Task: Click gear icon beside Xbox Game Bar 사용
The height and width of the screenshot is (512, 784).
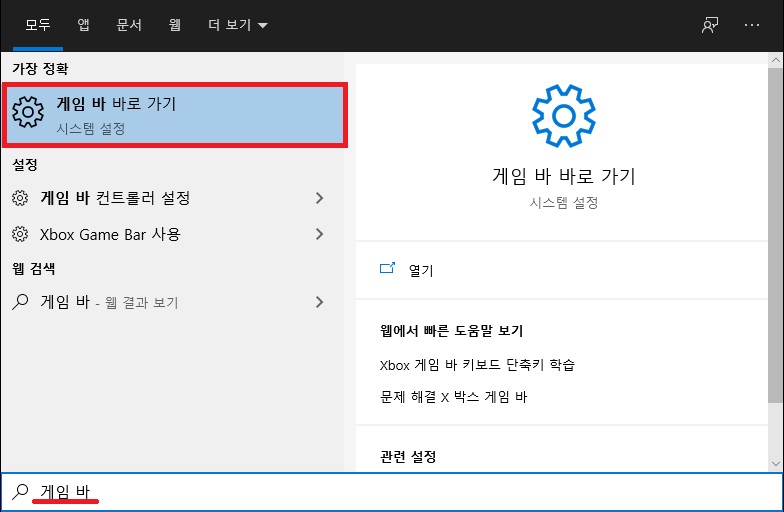Action: [20, 234]
